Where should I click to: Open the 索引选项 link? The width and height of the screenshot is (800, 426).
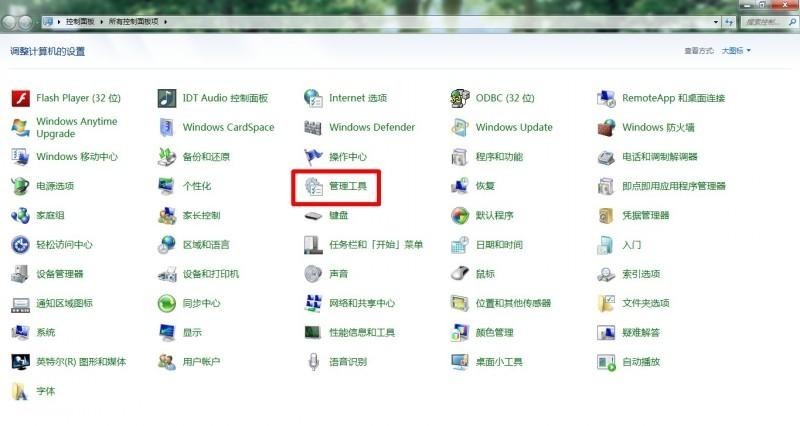[641, 274]
